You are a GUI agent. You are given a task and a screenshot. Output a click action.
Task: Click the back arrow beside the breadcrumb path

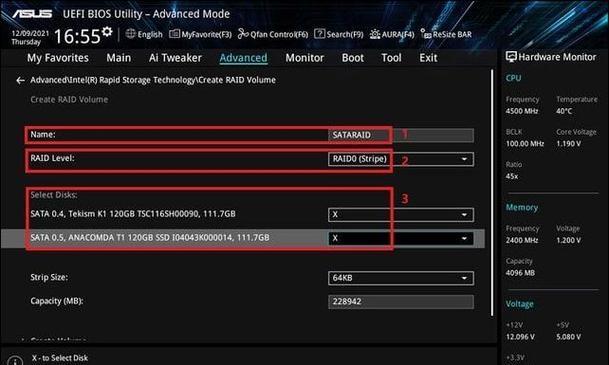pyautogui.click(x=20, y=80)
